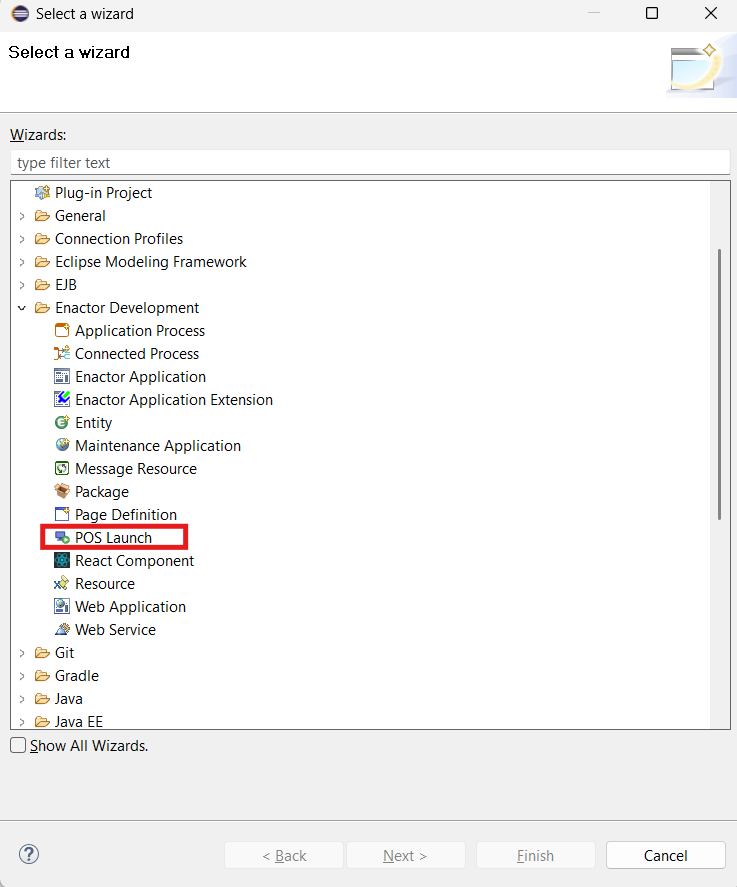Image resolution: width=737 pixels, height=887 pixels.
Task: Click the Entity wizard icon
Action: (62, 423)
